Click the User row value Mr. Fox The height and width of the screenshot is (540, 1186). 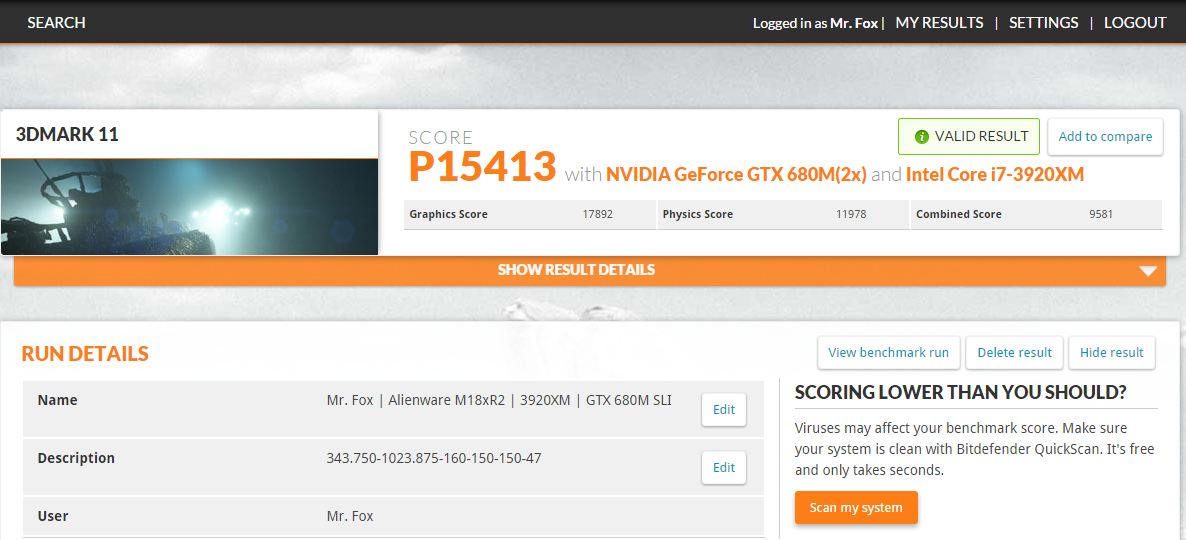349,516
